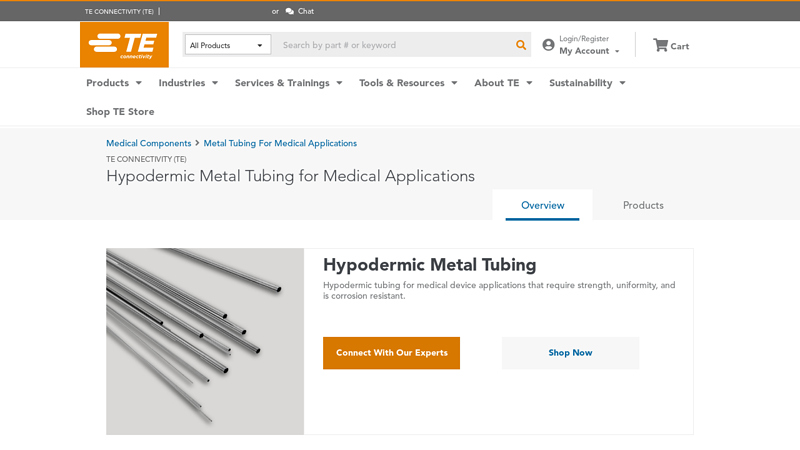Screen dimensions: 800x450
Task: Expand the My Account dropdown
Action: coord(617,51)
